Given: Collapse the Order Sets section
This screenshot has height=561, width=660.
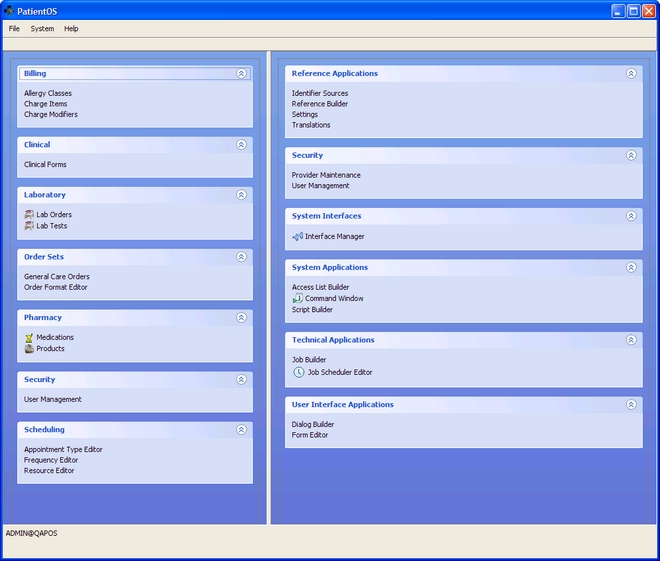Looking at the screenshot, I should (241, 257).
